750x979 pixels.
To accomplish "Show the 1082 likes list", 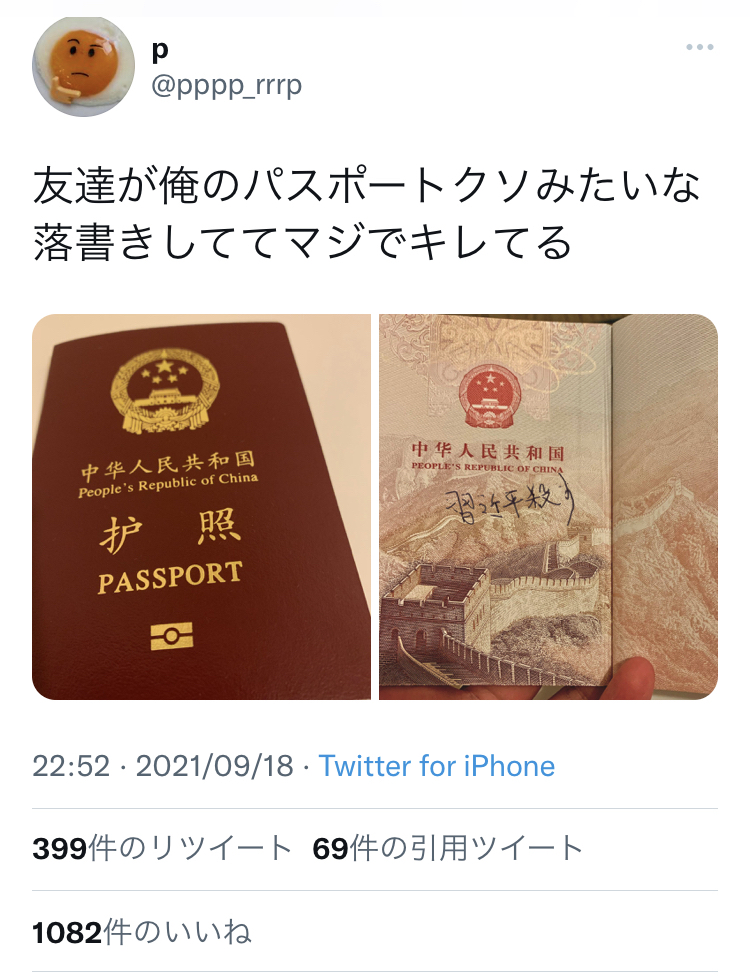I will click(x=142, y=932).
